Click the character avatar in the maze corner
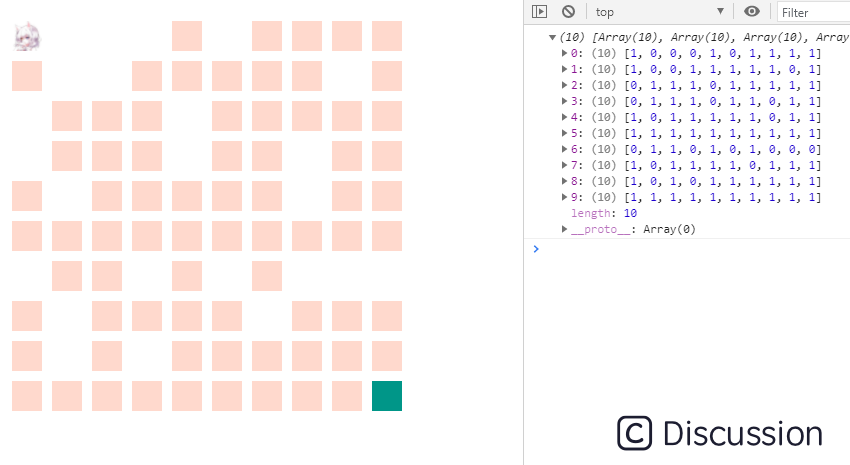Image resolution: width=850 pixels, height=465 pixels. (27, 37)
